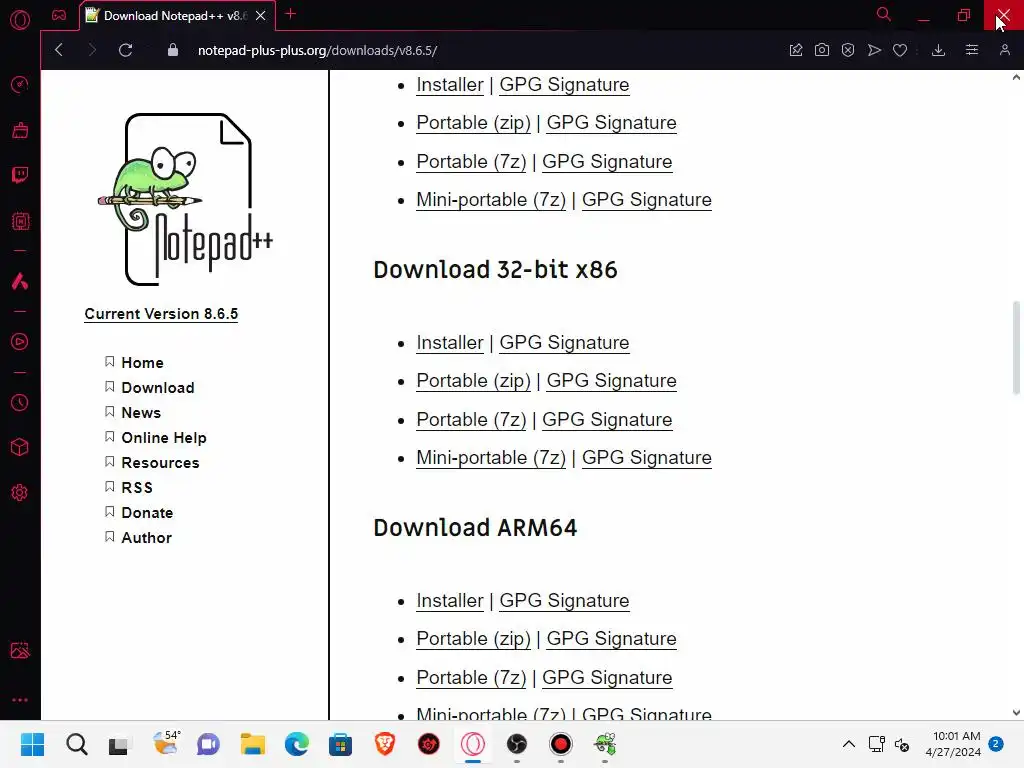Download 32-bit x86 Portable (zip)
This screenshot has height=768, width=1024.
(473, 381)
